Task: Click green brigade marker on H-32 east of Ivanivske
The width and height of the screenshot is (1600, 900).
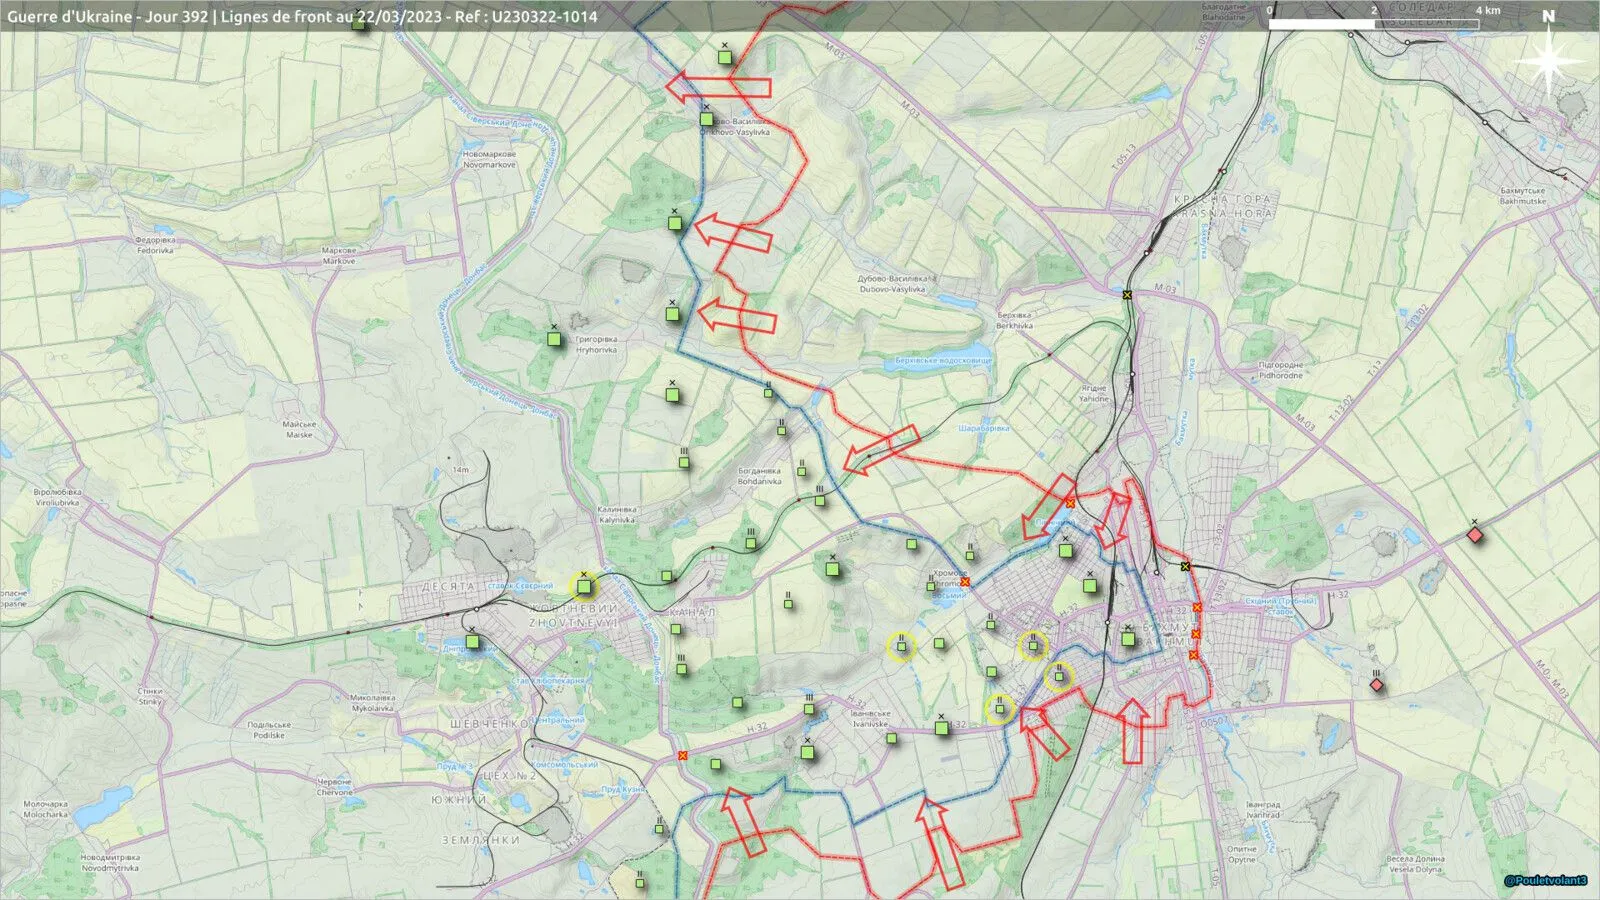Action: point(941,728)
